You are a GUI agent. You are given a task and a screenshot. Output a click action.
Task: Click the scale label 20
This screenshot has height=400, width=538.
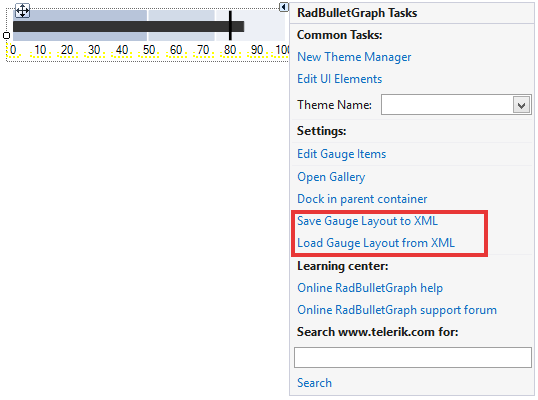pyautogui.click(x=67, y=50)
